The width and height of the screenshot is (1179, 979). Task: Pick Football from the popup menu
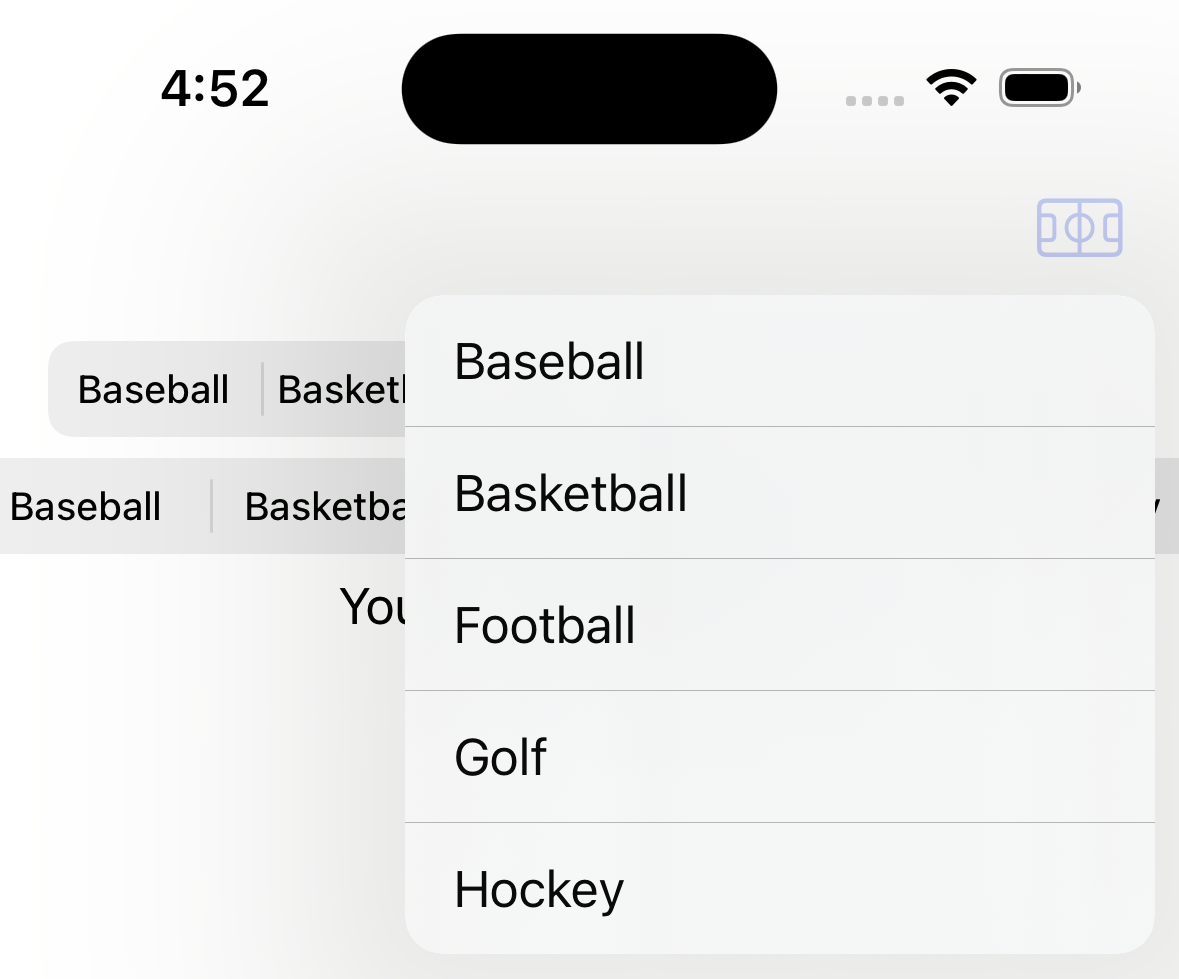(x=779, y=625)
